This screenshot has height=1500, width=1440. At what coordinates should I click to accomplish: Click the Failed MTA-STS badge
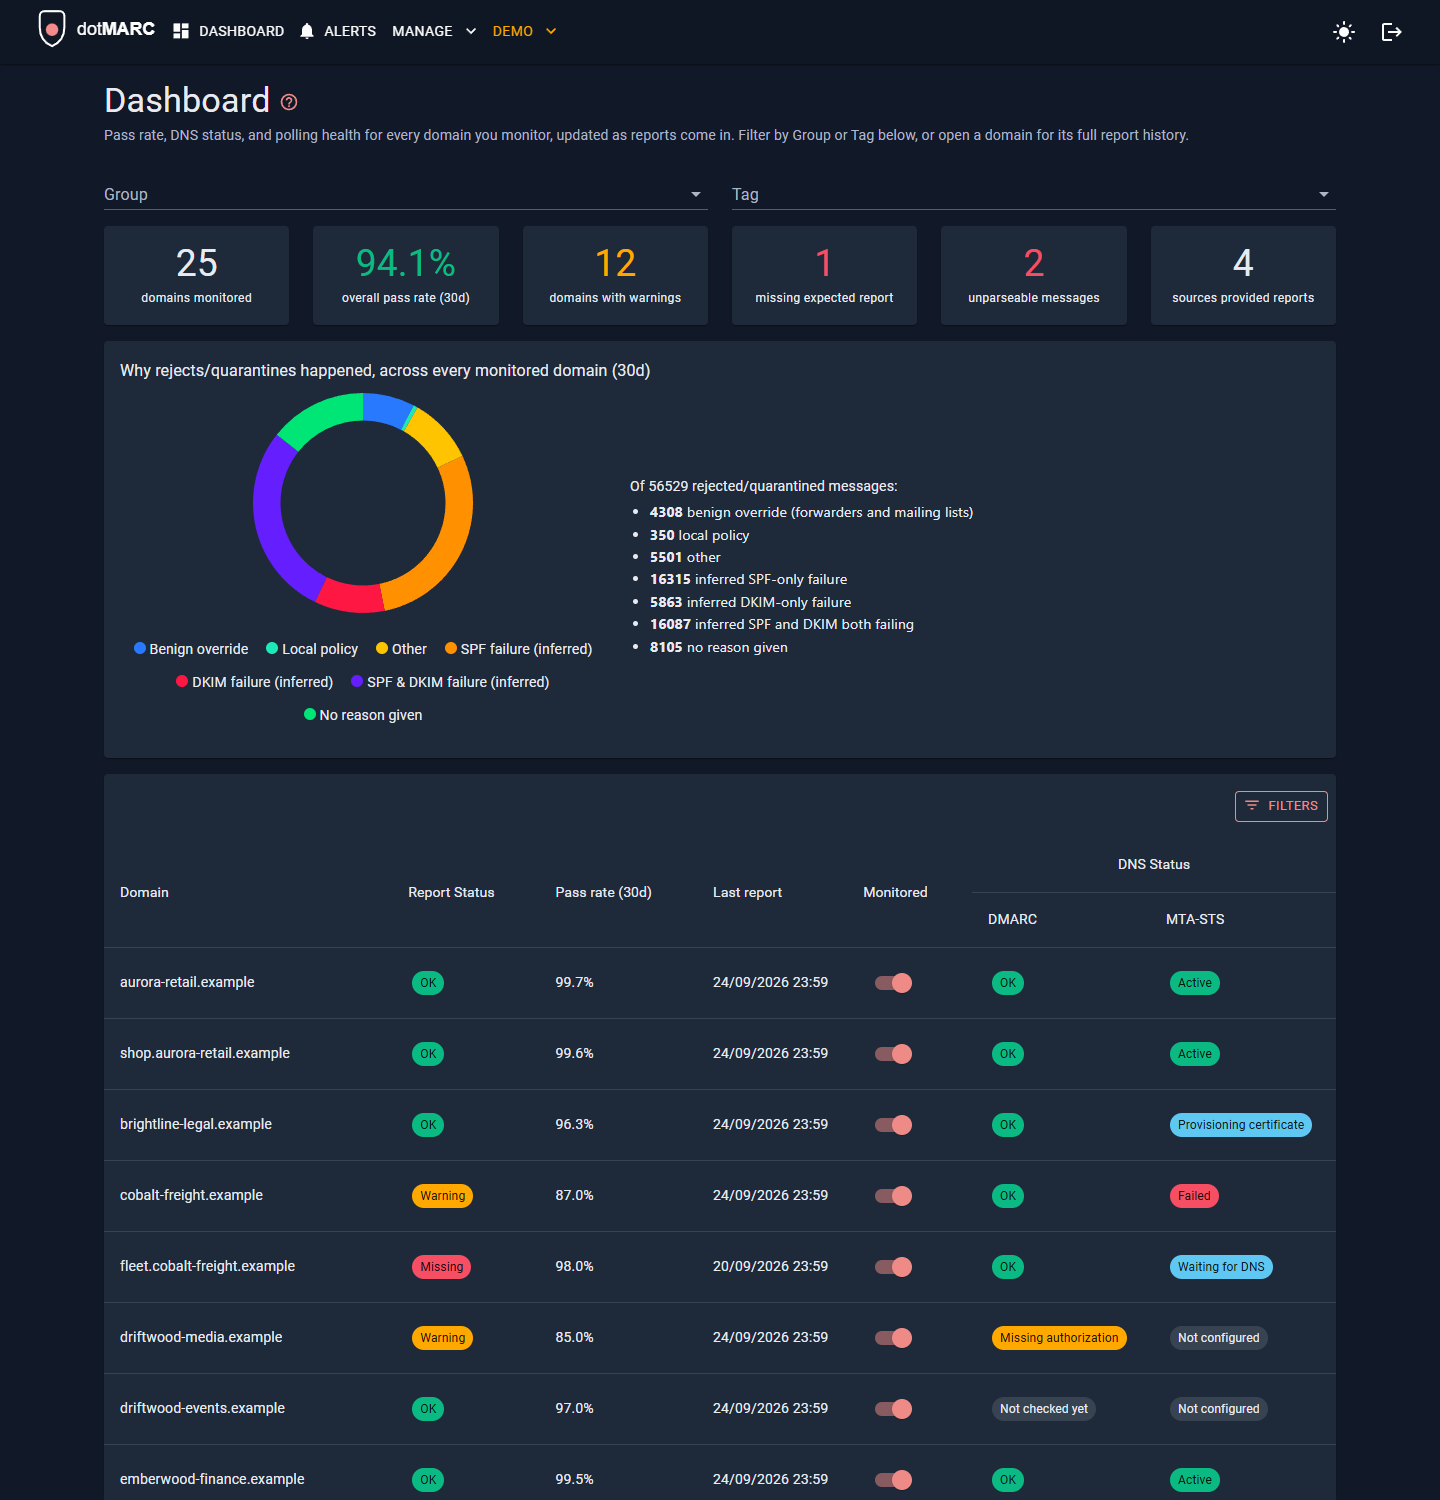[x=1194, y=1196]
